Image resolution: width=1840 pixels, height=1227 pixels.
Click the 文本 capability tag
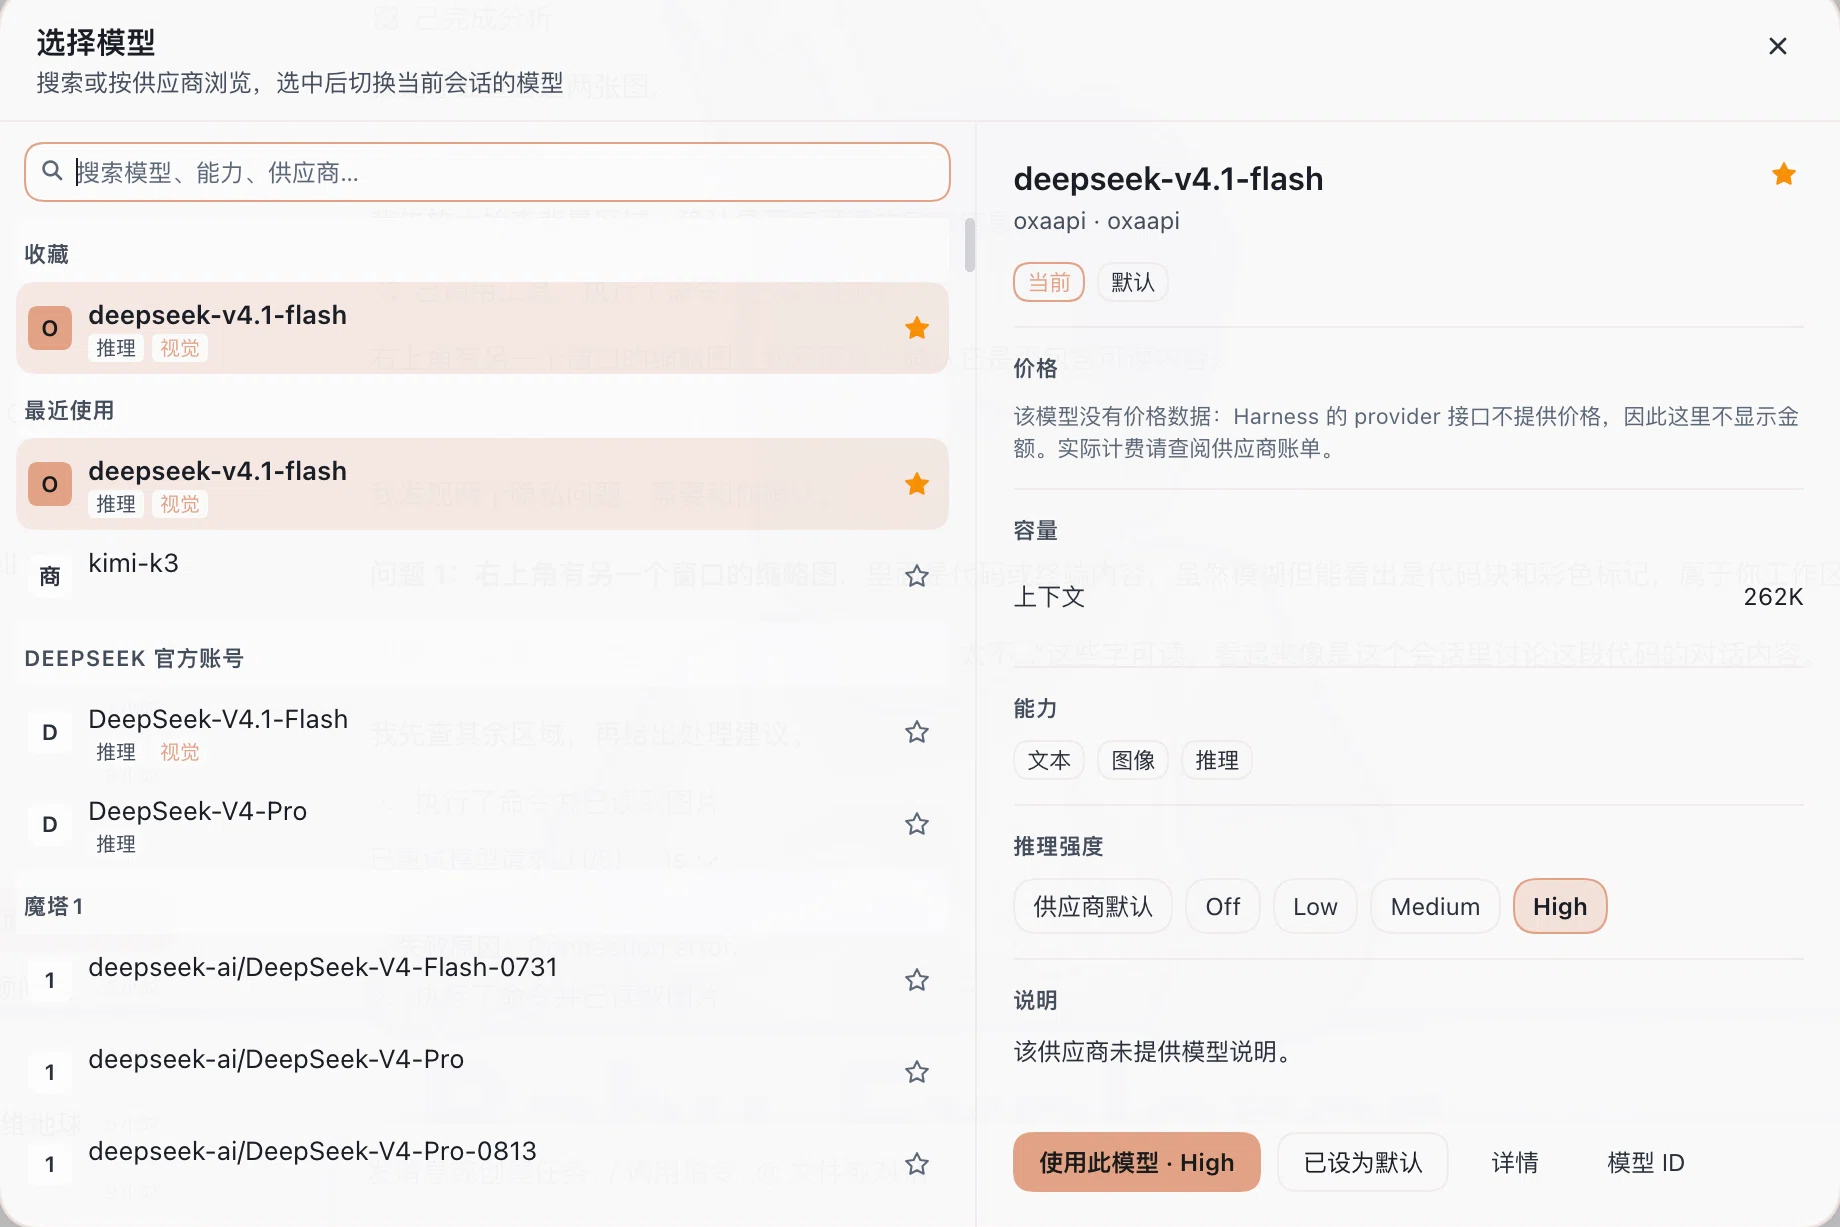(x=1049, y=760)
